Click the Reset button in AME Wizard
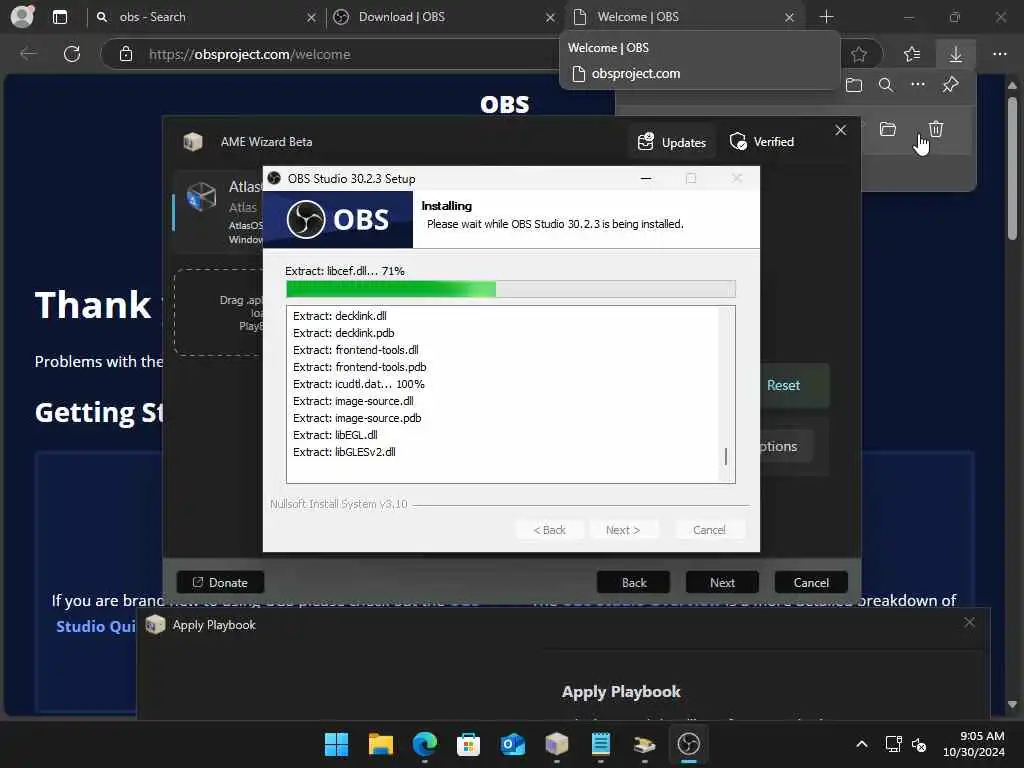Viewport: 1024px width, 768px height. click(x=783, y=385)
